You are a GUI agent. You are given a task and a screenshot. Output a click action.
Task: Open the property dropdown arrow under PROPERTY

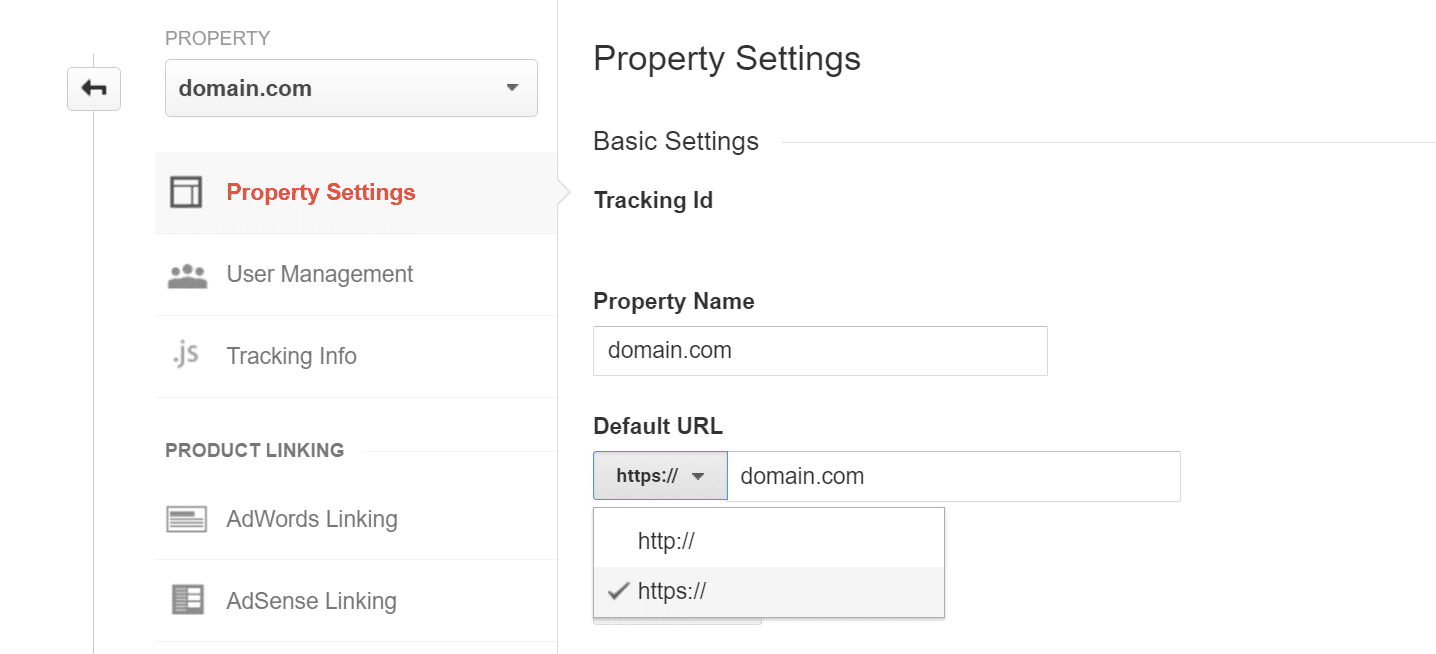514,88
